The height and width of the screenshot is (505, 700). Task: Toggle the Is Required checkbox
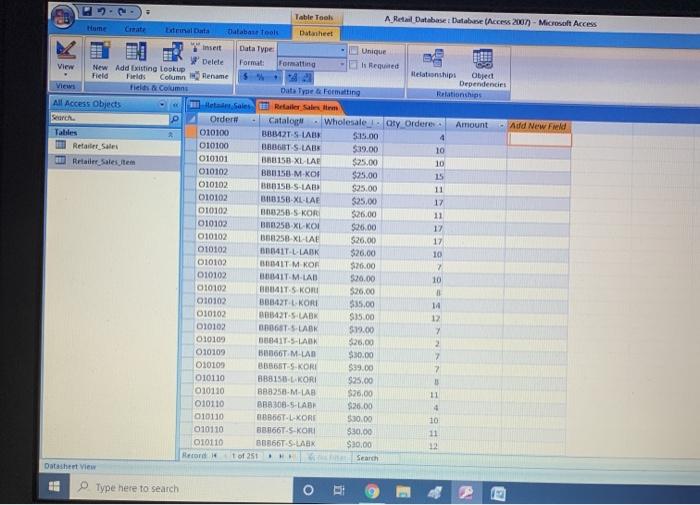point(354,65)
